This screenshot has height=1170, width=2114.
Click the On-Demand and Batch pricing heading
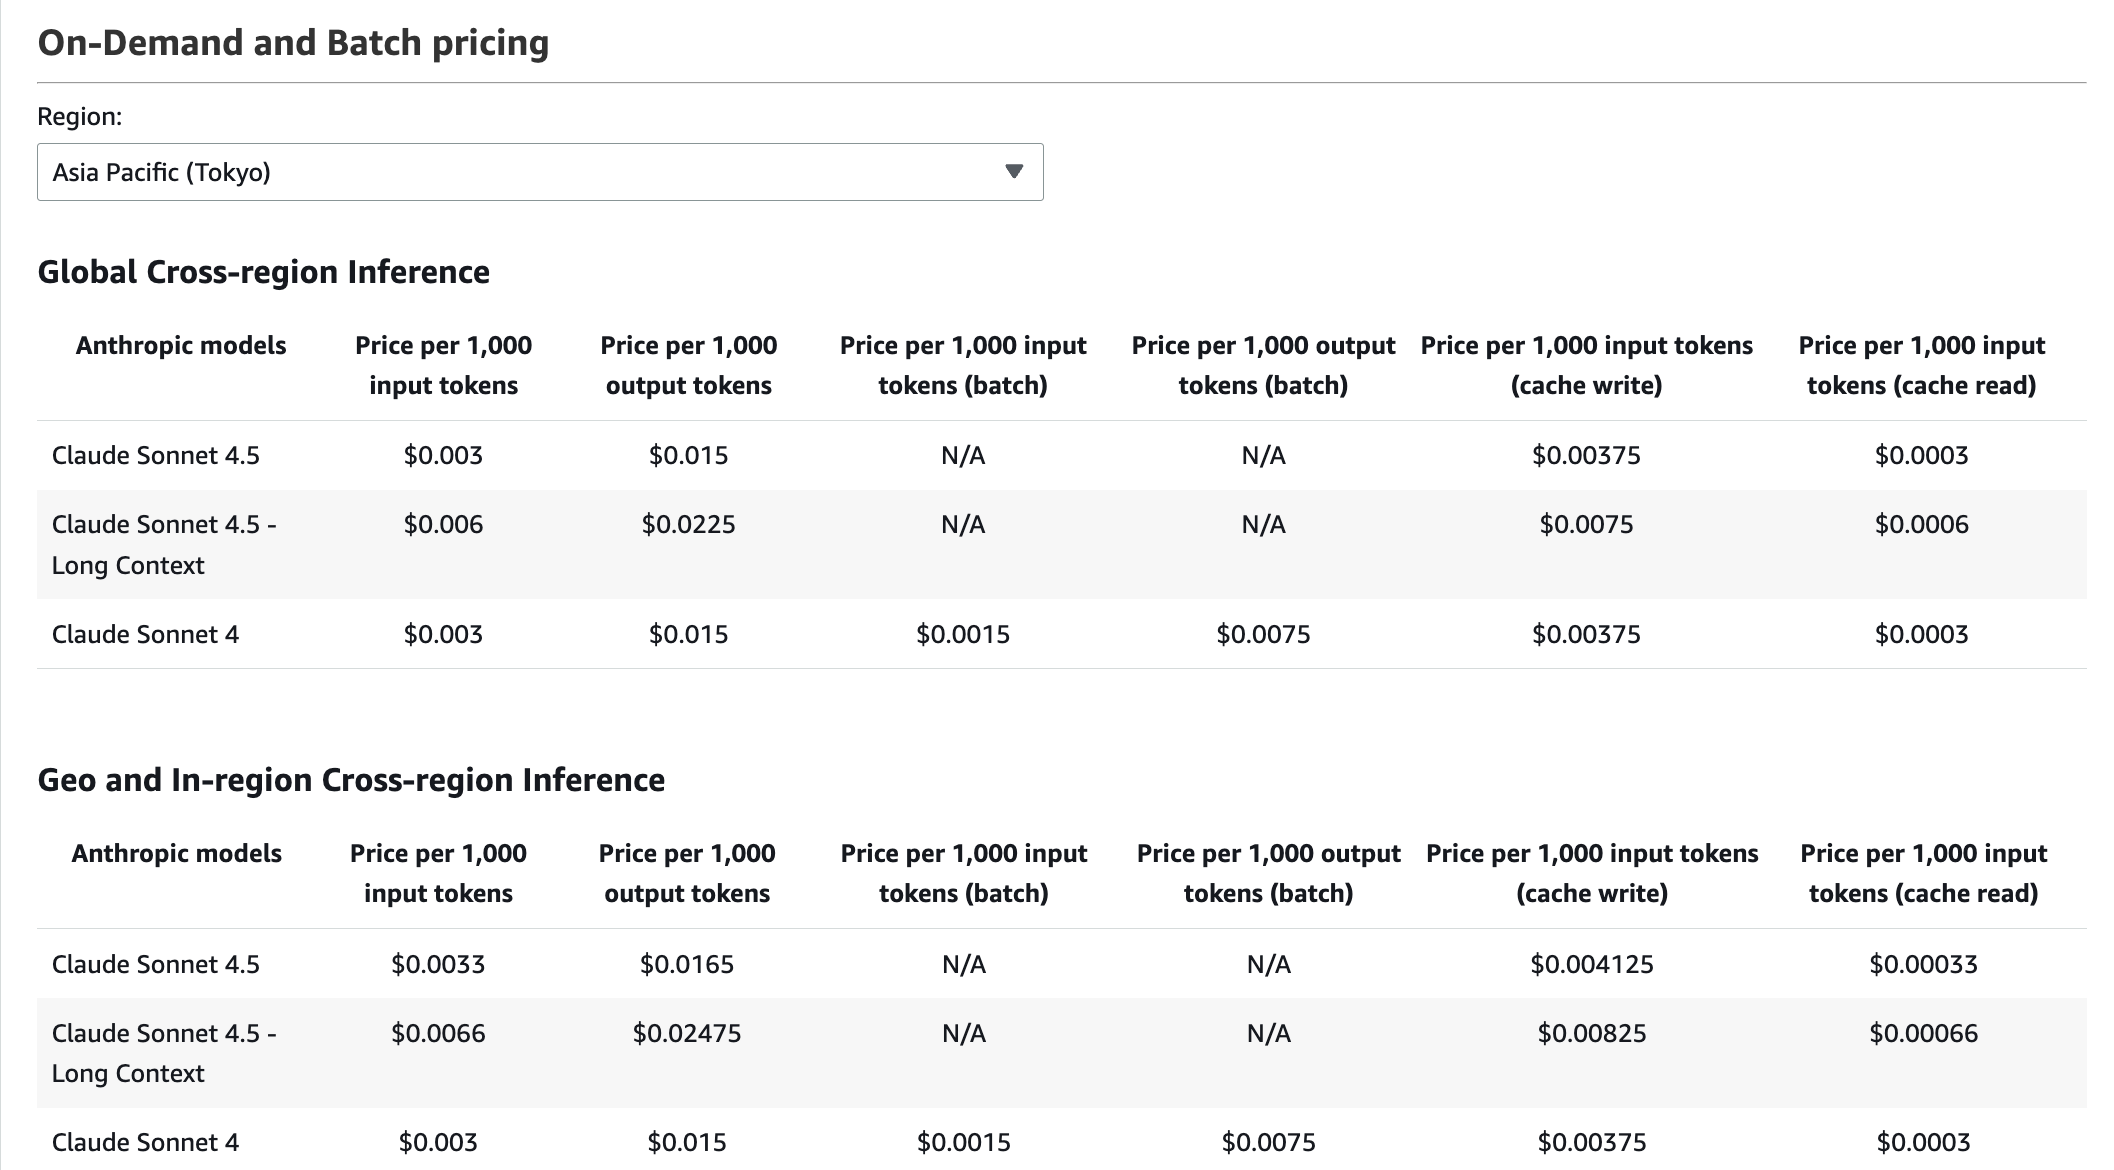pyautogui.click(x=293, y=43)
